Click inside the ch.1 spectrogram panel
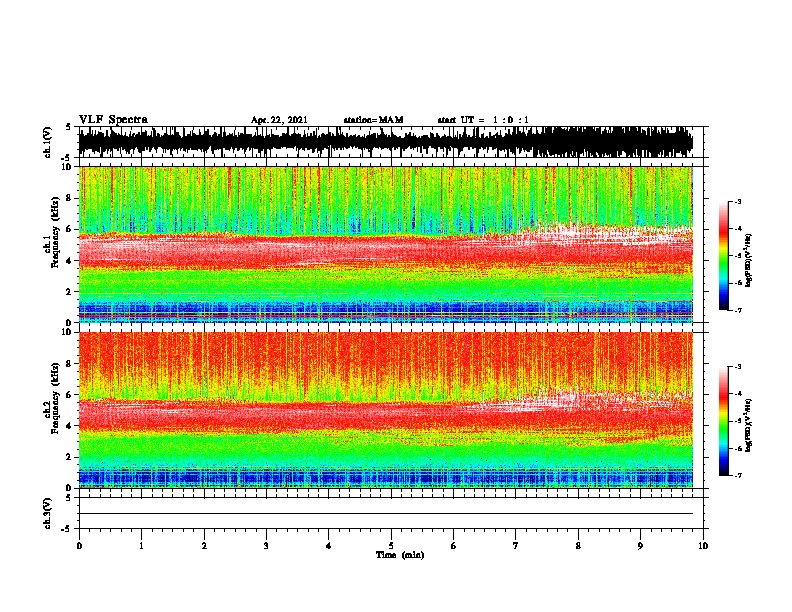Screen dimensions: 792x612 tap(386, 244)
